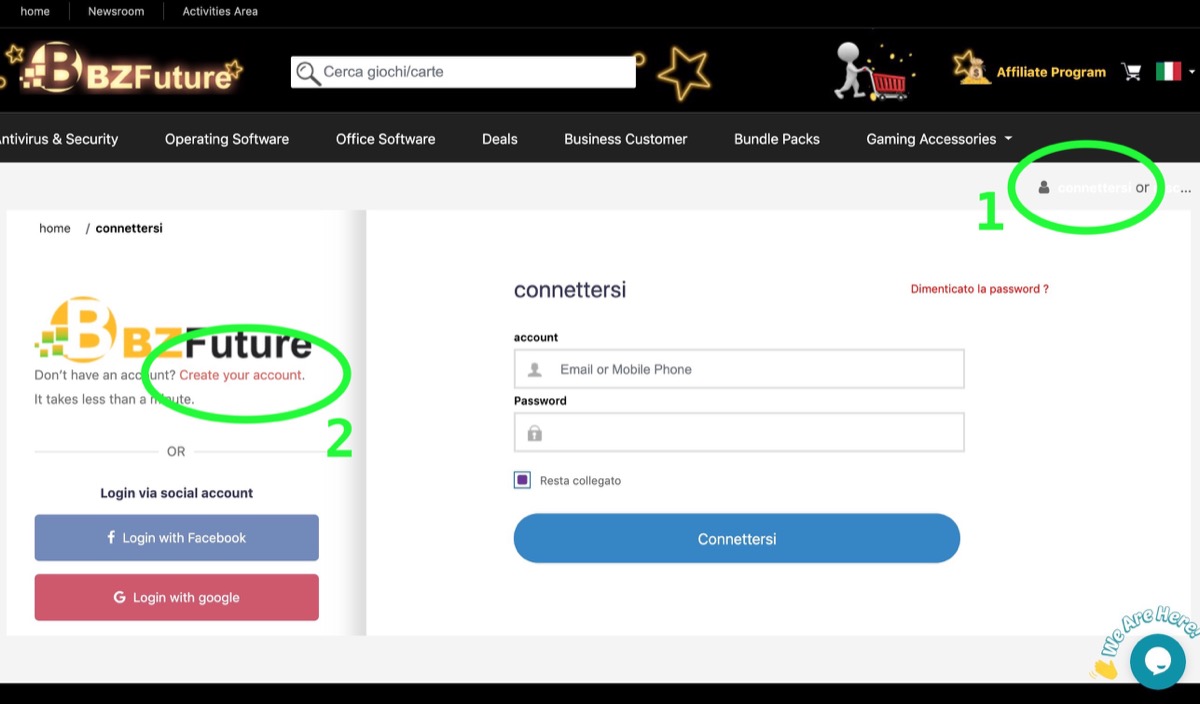Open the Newsroom link
Image resolution: width=1200 pixels, height=704 pixels.
click(x=116, y=12)
